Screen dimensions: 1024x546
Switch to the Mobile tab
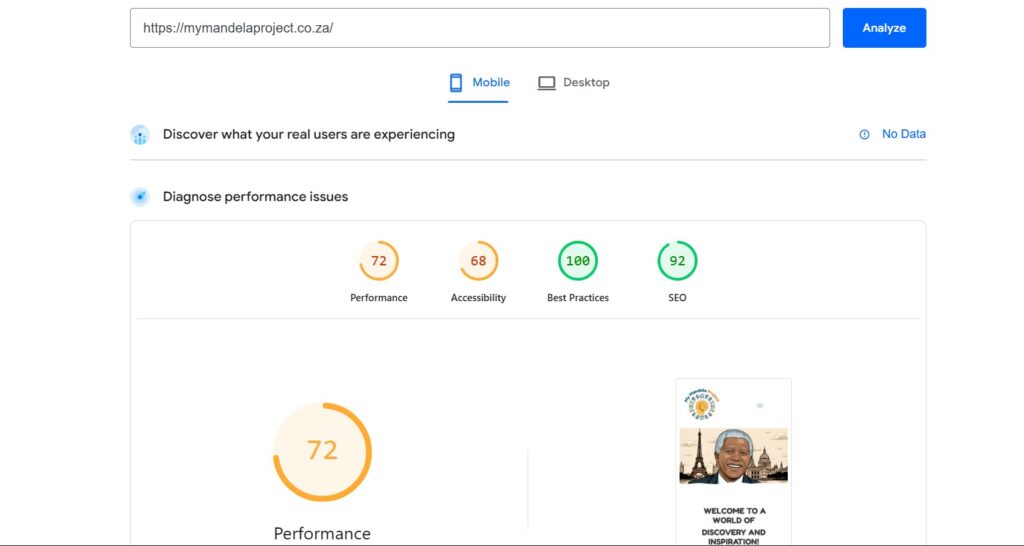pos(479,83)
